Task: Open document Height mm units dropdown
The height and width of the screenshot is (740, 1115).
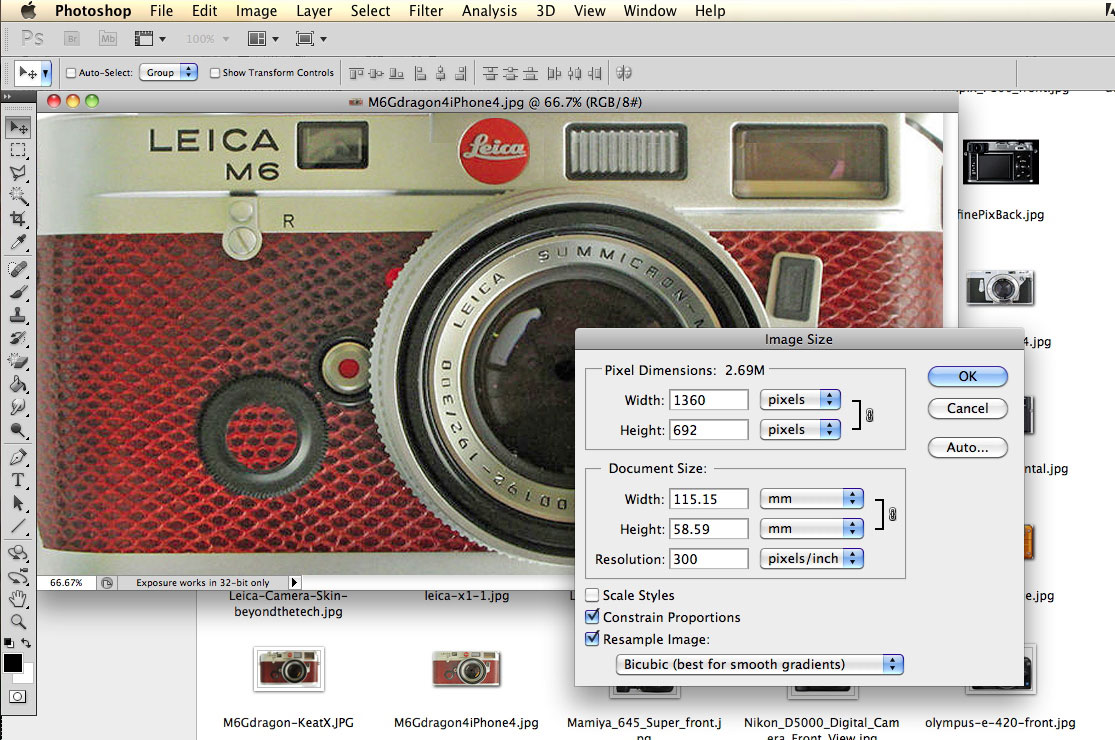Action: click(811, 529)
